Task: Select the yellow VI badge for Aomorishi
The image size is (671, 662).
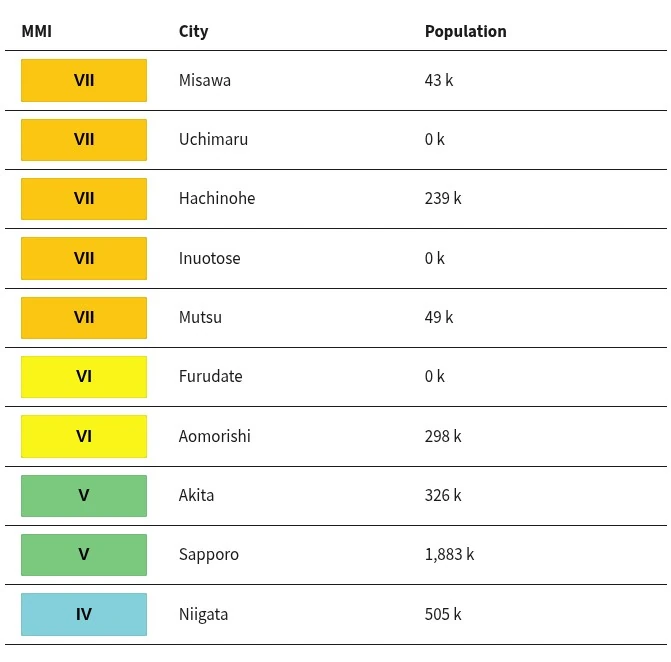Action: [84, 436]
